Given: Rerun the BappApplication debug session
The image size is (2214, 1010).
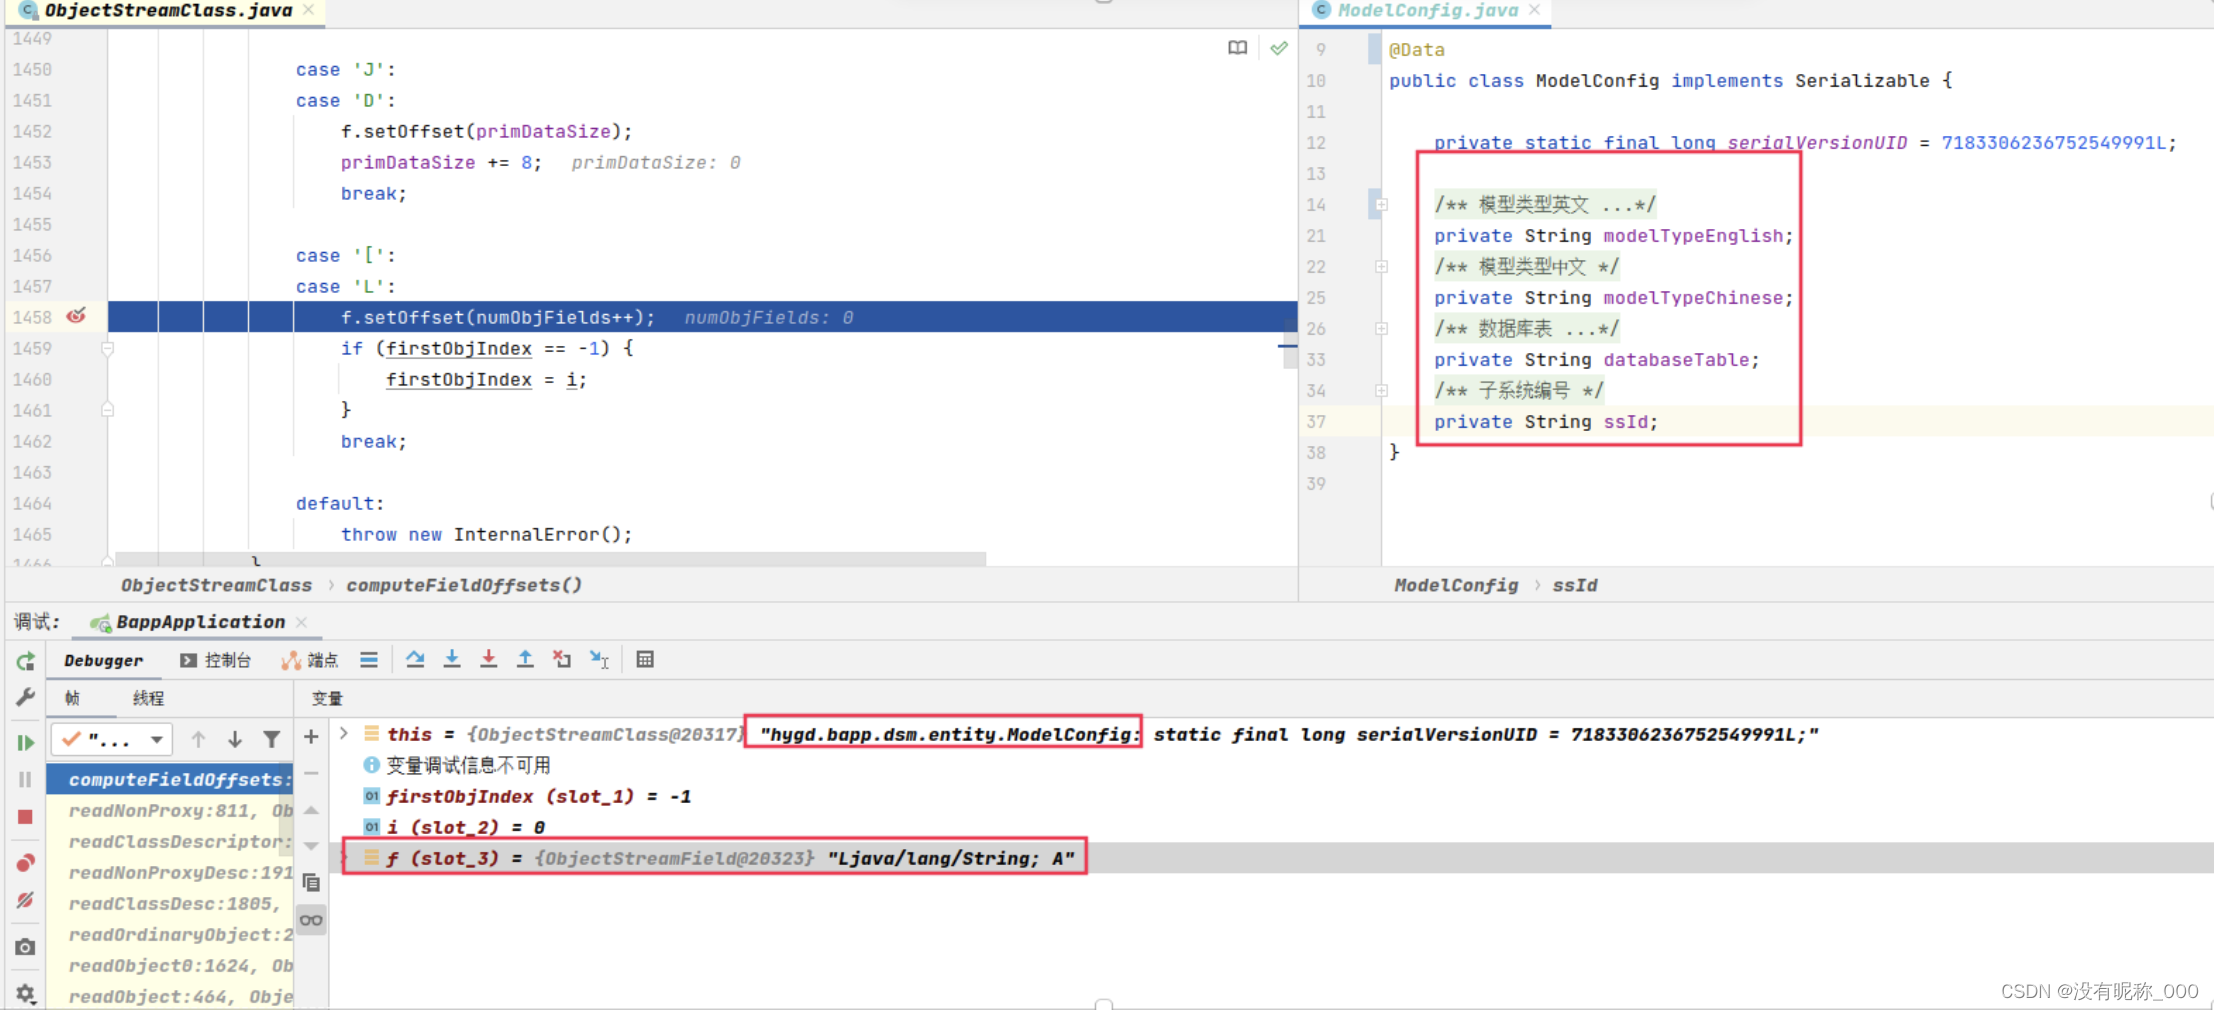Looking at the screenshot, I should coord(25,661).
